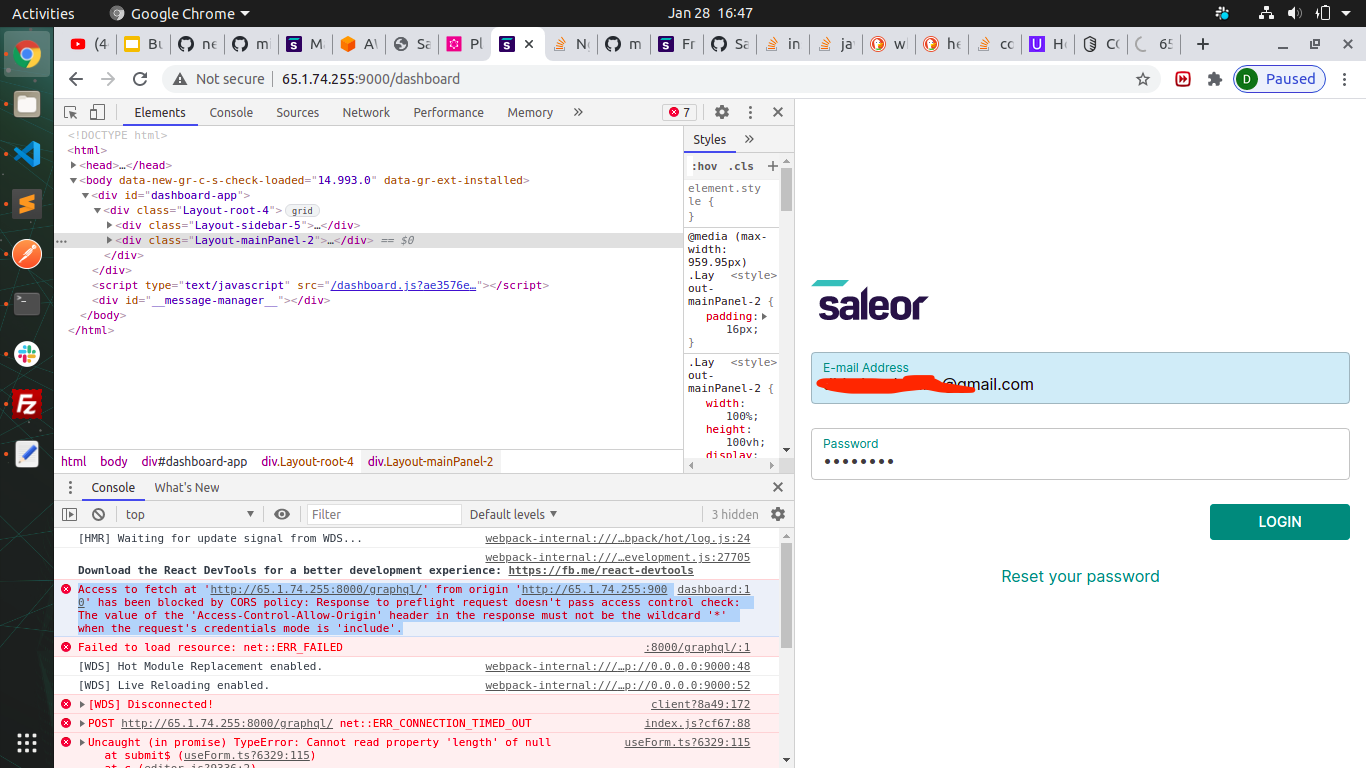Select div#dashboard-app in the breadcrumb trail
Image resolution: width=1366 pixels, height=768 pixels.
pyautogui.click(x=194, y=462)
